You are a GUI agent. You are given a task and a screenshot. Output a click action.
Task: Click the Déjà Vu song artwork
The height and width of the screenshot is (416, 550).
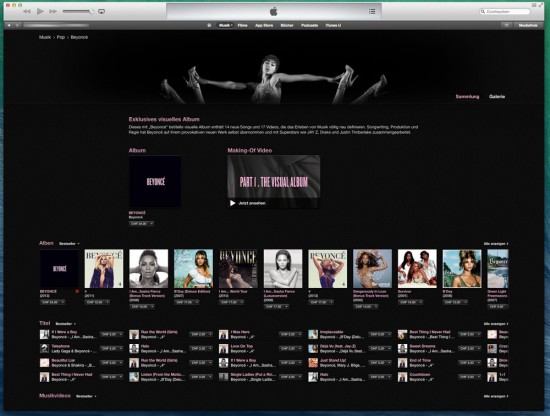pos(313,349)
